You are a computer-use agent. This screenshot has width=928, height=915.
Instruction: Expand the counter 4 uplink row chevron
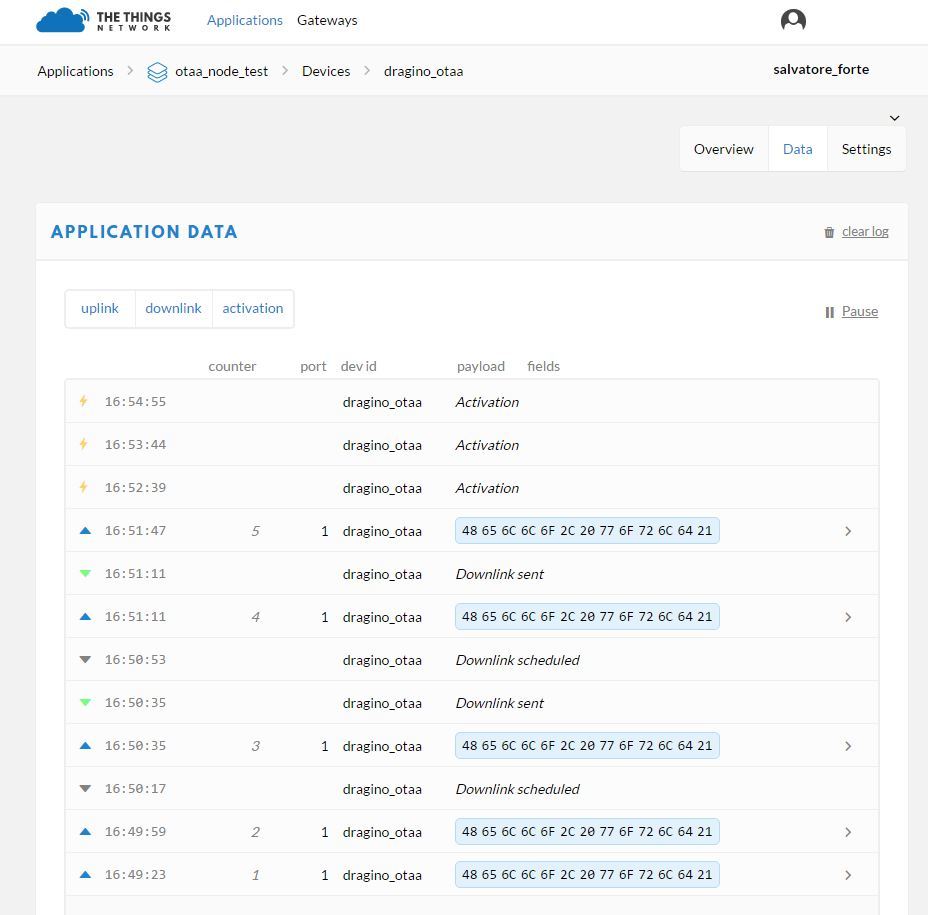coord(848,617)
